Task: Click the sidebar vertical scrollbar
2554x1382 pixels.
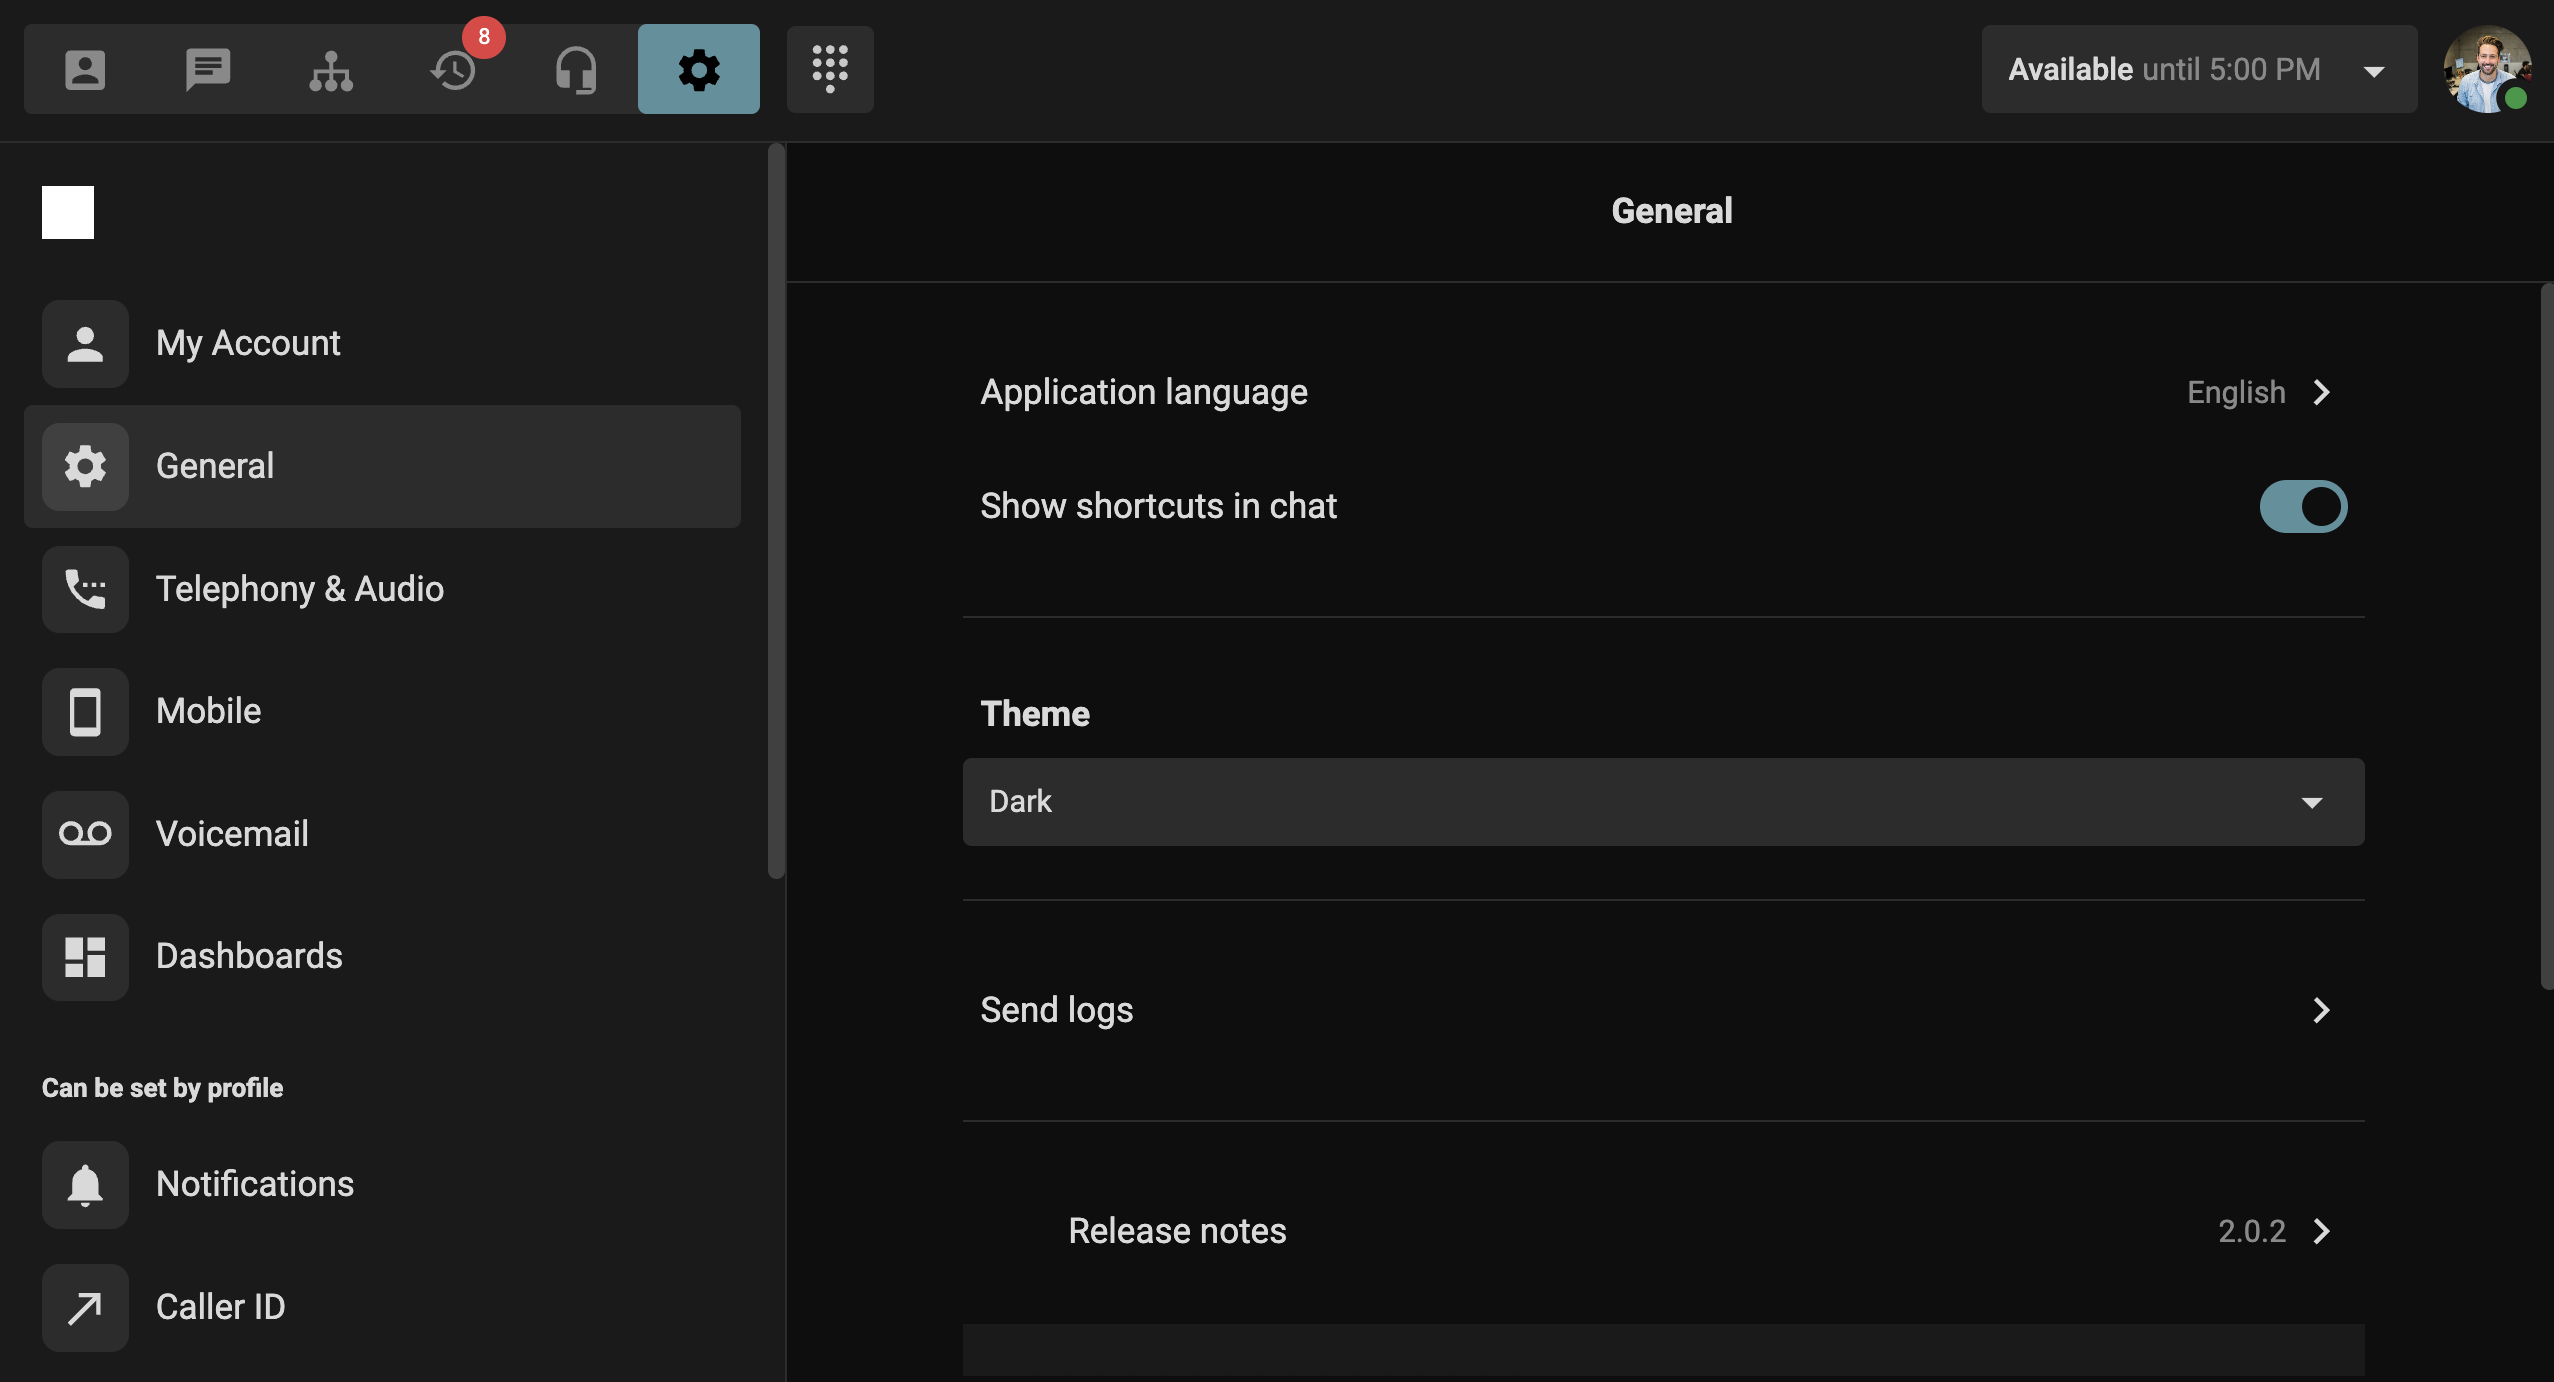Action: 776,510
